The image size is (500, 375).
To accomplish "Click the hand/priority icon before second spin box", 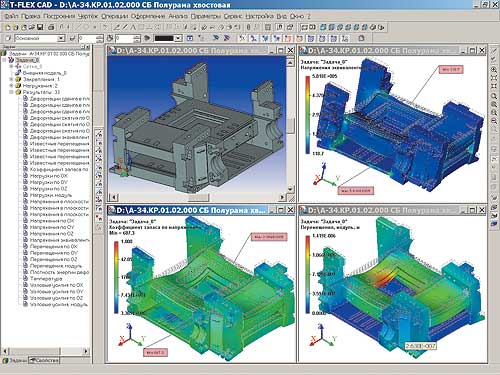I will (110, 38).
